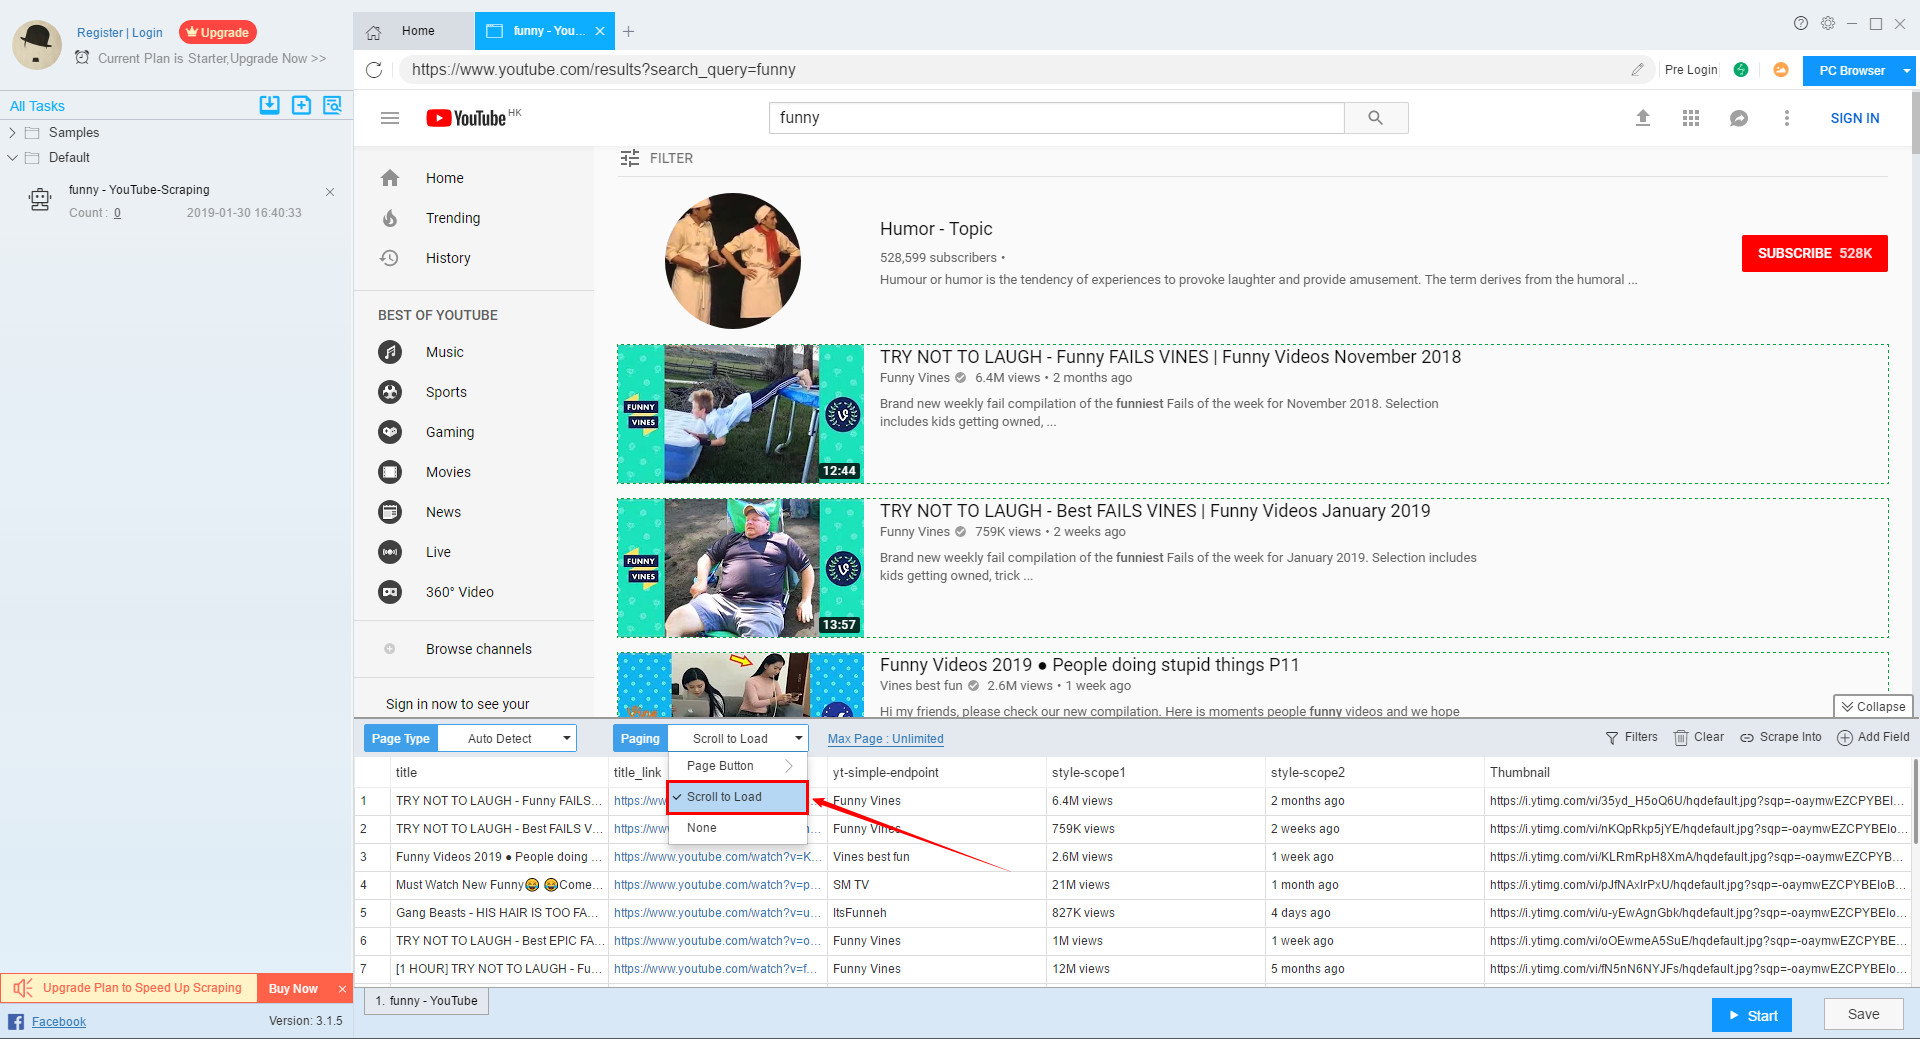Click the green status icon beside Pre Login
1920x1039 pixels.
pos(1741,70)
